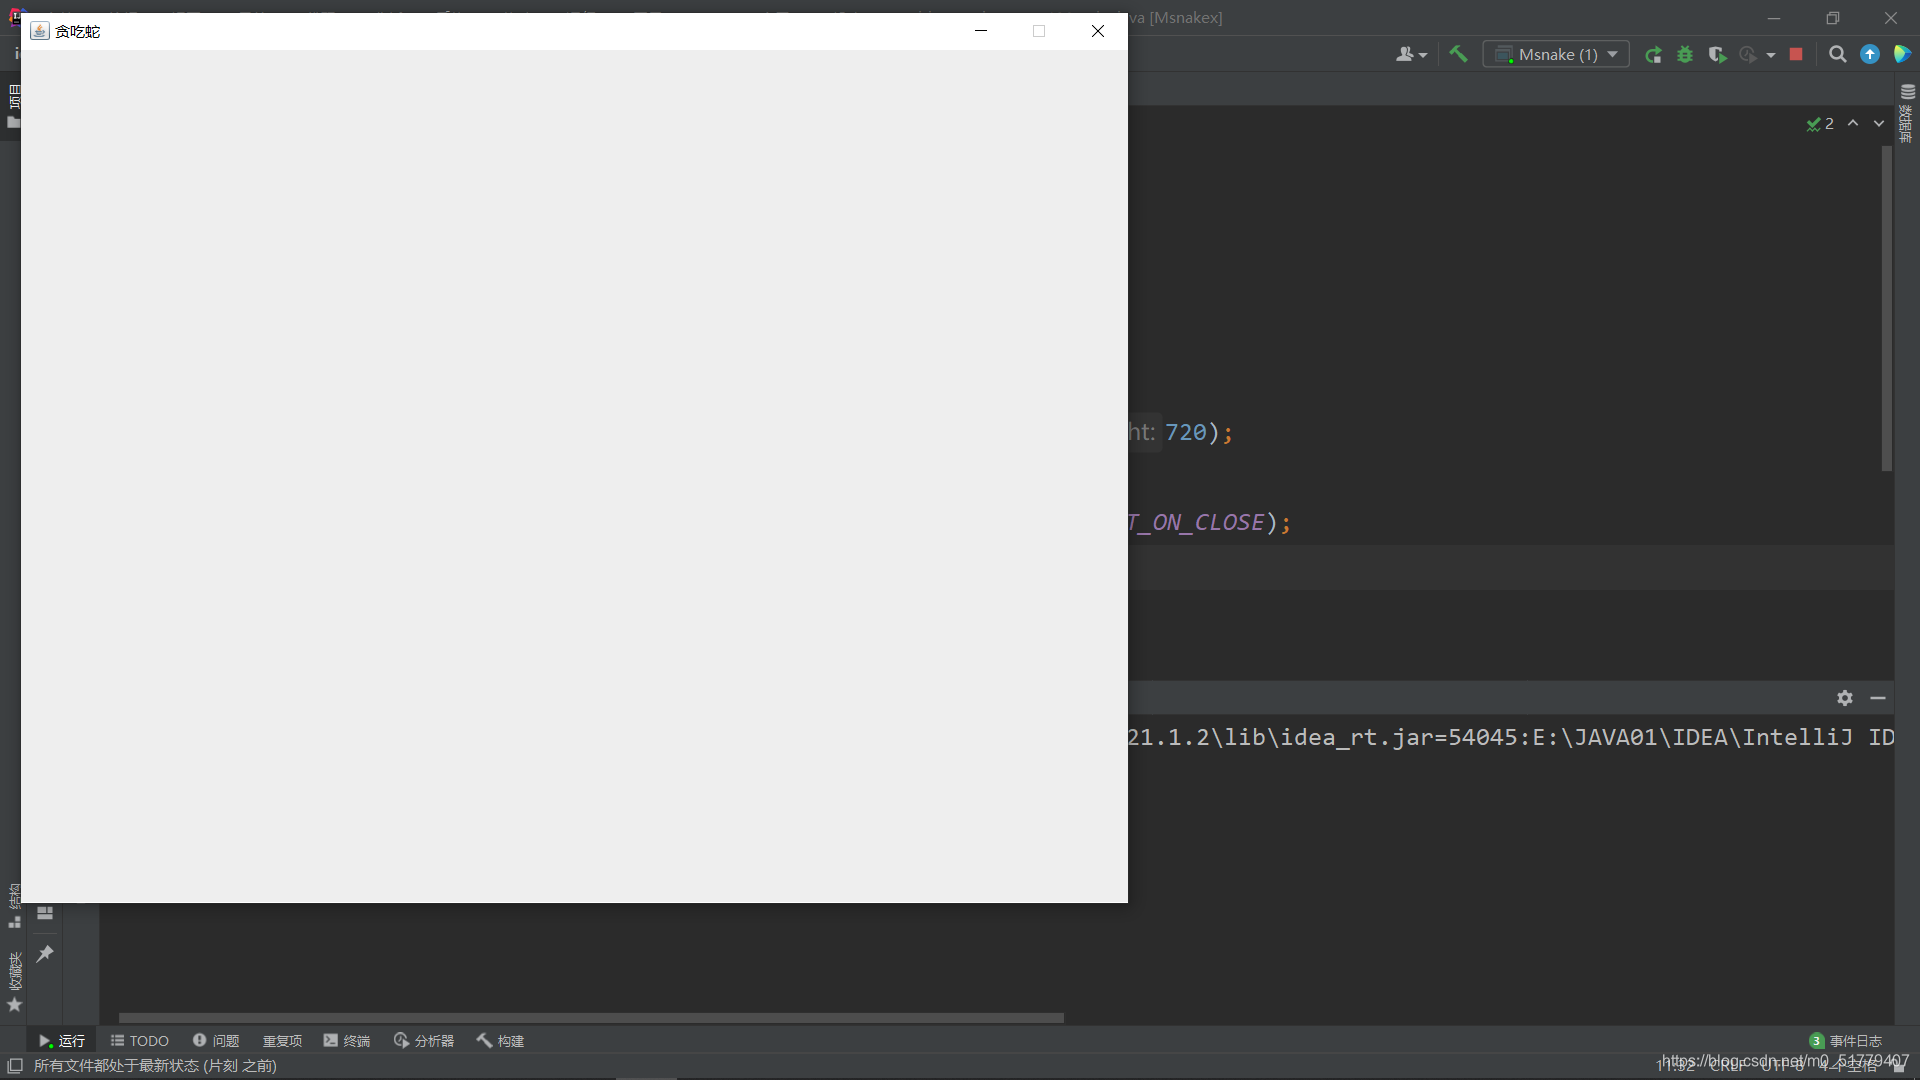The height and width of the screenshot is (1080, 1920).
Task: Run with coverage via the shield icon
Action: coord(1717,55)
